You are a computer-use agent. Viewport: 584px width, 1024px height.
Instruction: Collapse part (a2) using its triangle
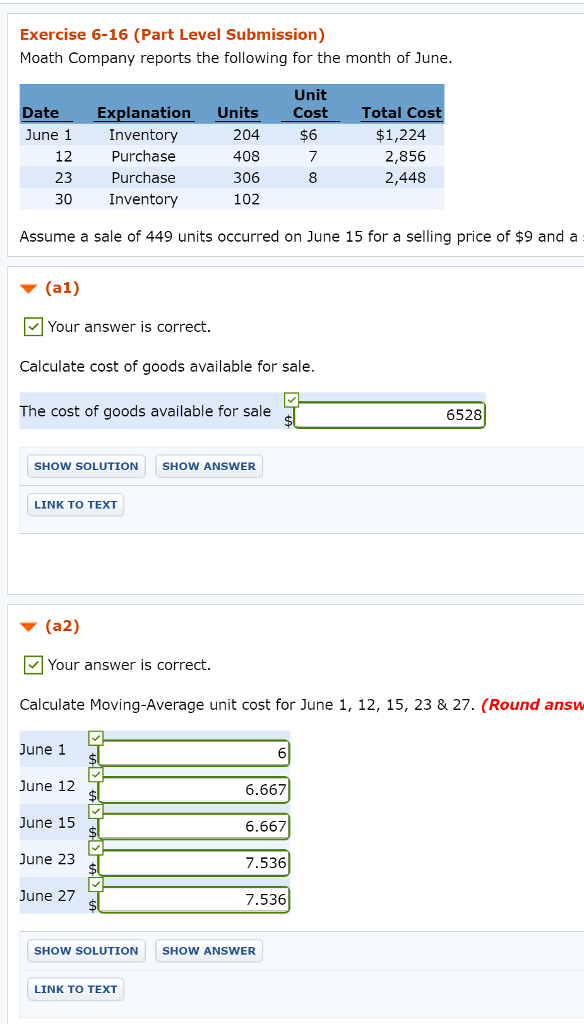pyautogui.click(x=26, y=626)
